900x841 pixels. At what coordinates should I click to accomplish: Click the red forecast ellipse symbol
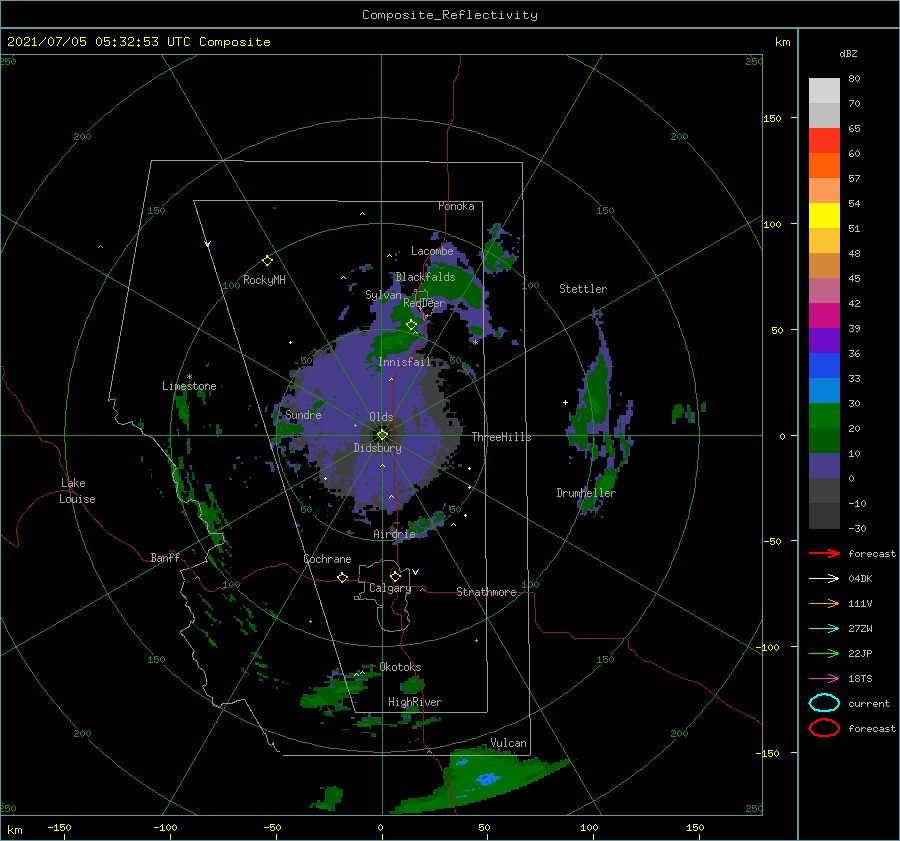824,728
